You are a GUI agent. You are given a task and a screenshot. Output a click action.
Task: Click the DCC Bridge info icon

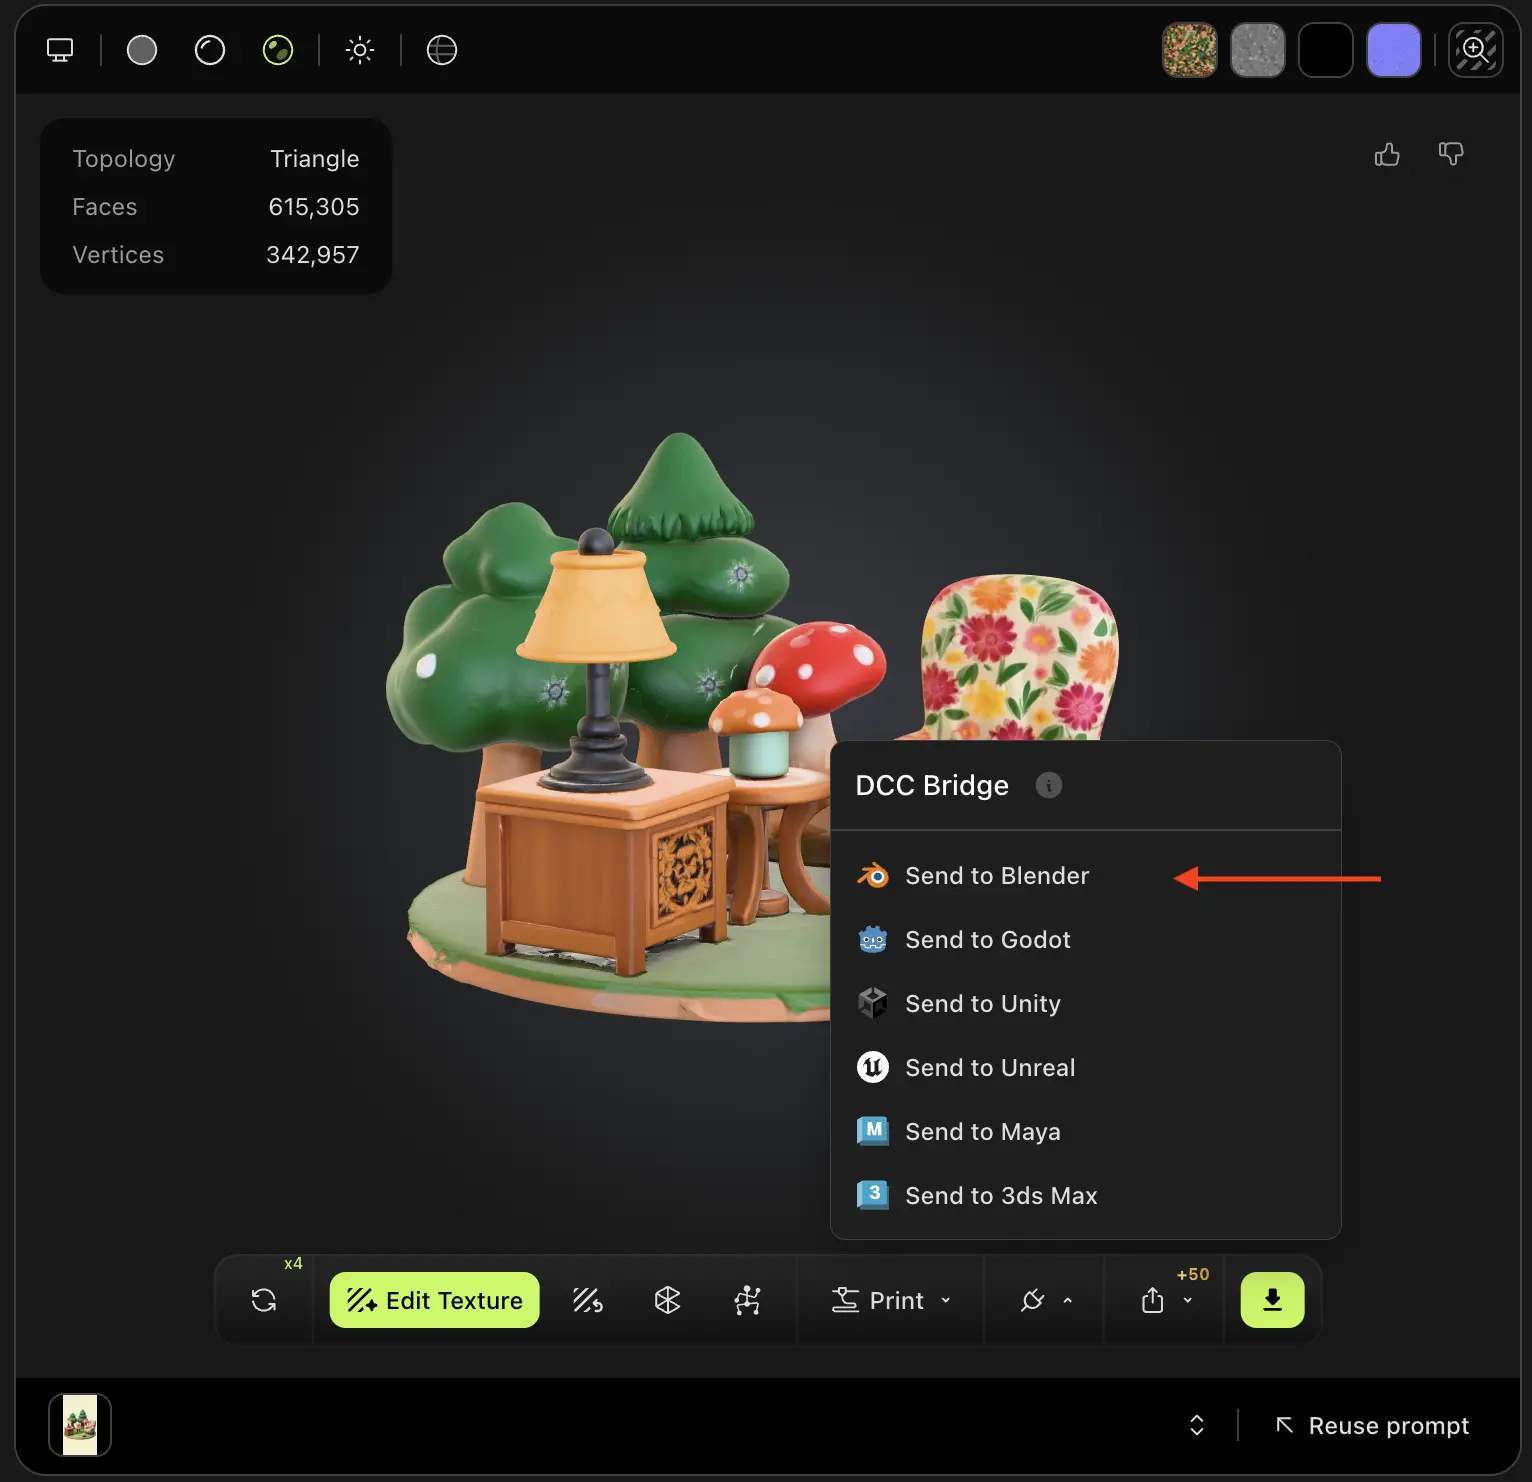coord(1048,786)
